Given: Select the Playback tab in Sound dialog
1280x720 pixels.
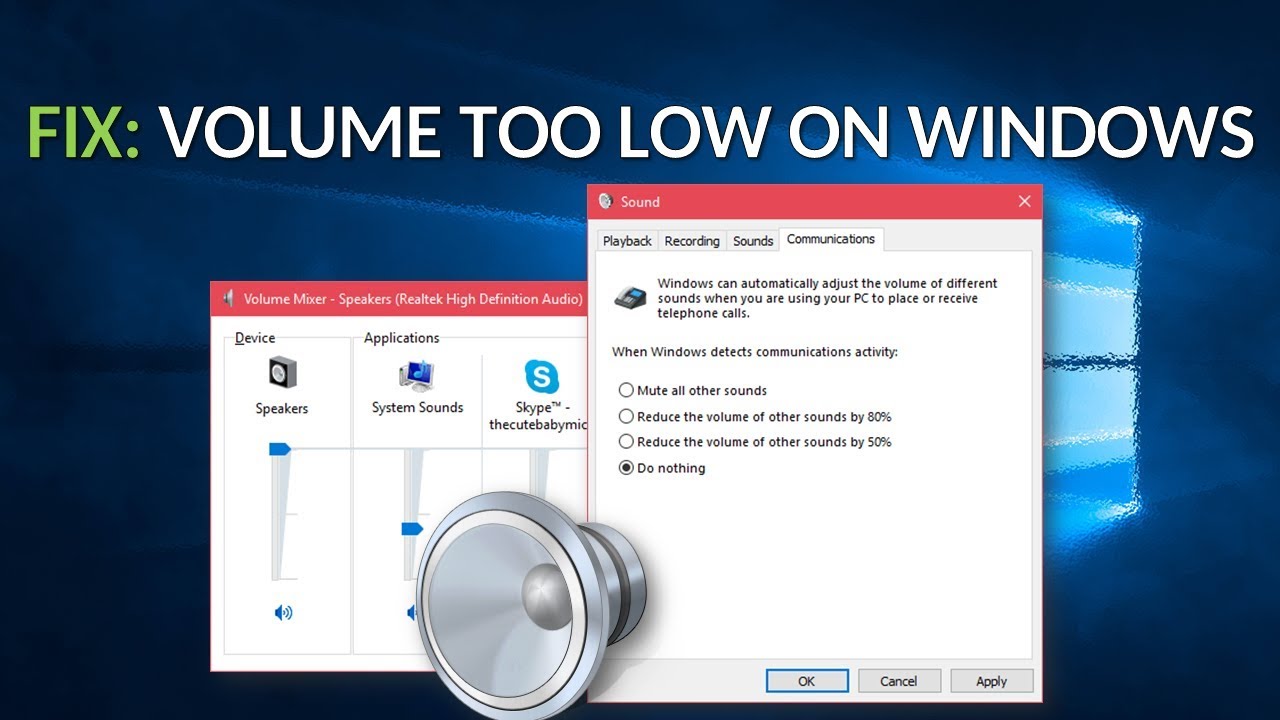Looking at the screenshot, I should coord(627,241).
